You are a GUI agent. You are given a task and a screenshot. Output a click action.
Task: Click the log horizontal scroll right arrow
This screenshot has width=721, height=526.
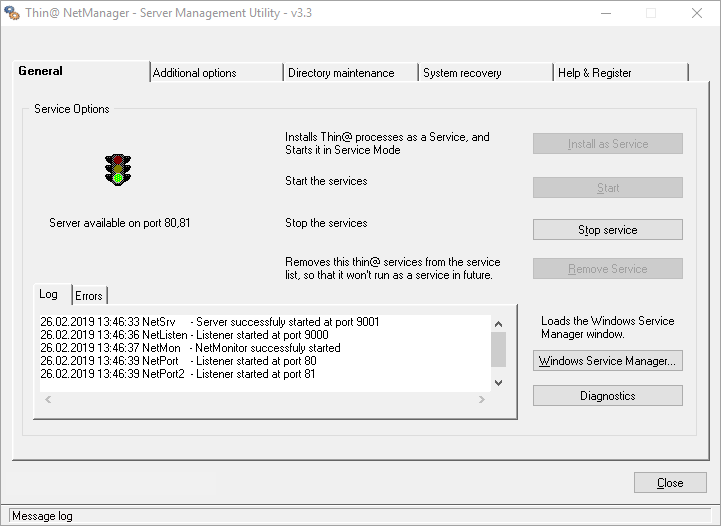(482, 400)
